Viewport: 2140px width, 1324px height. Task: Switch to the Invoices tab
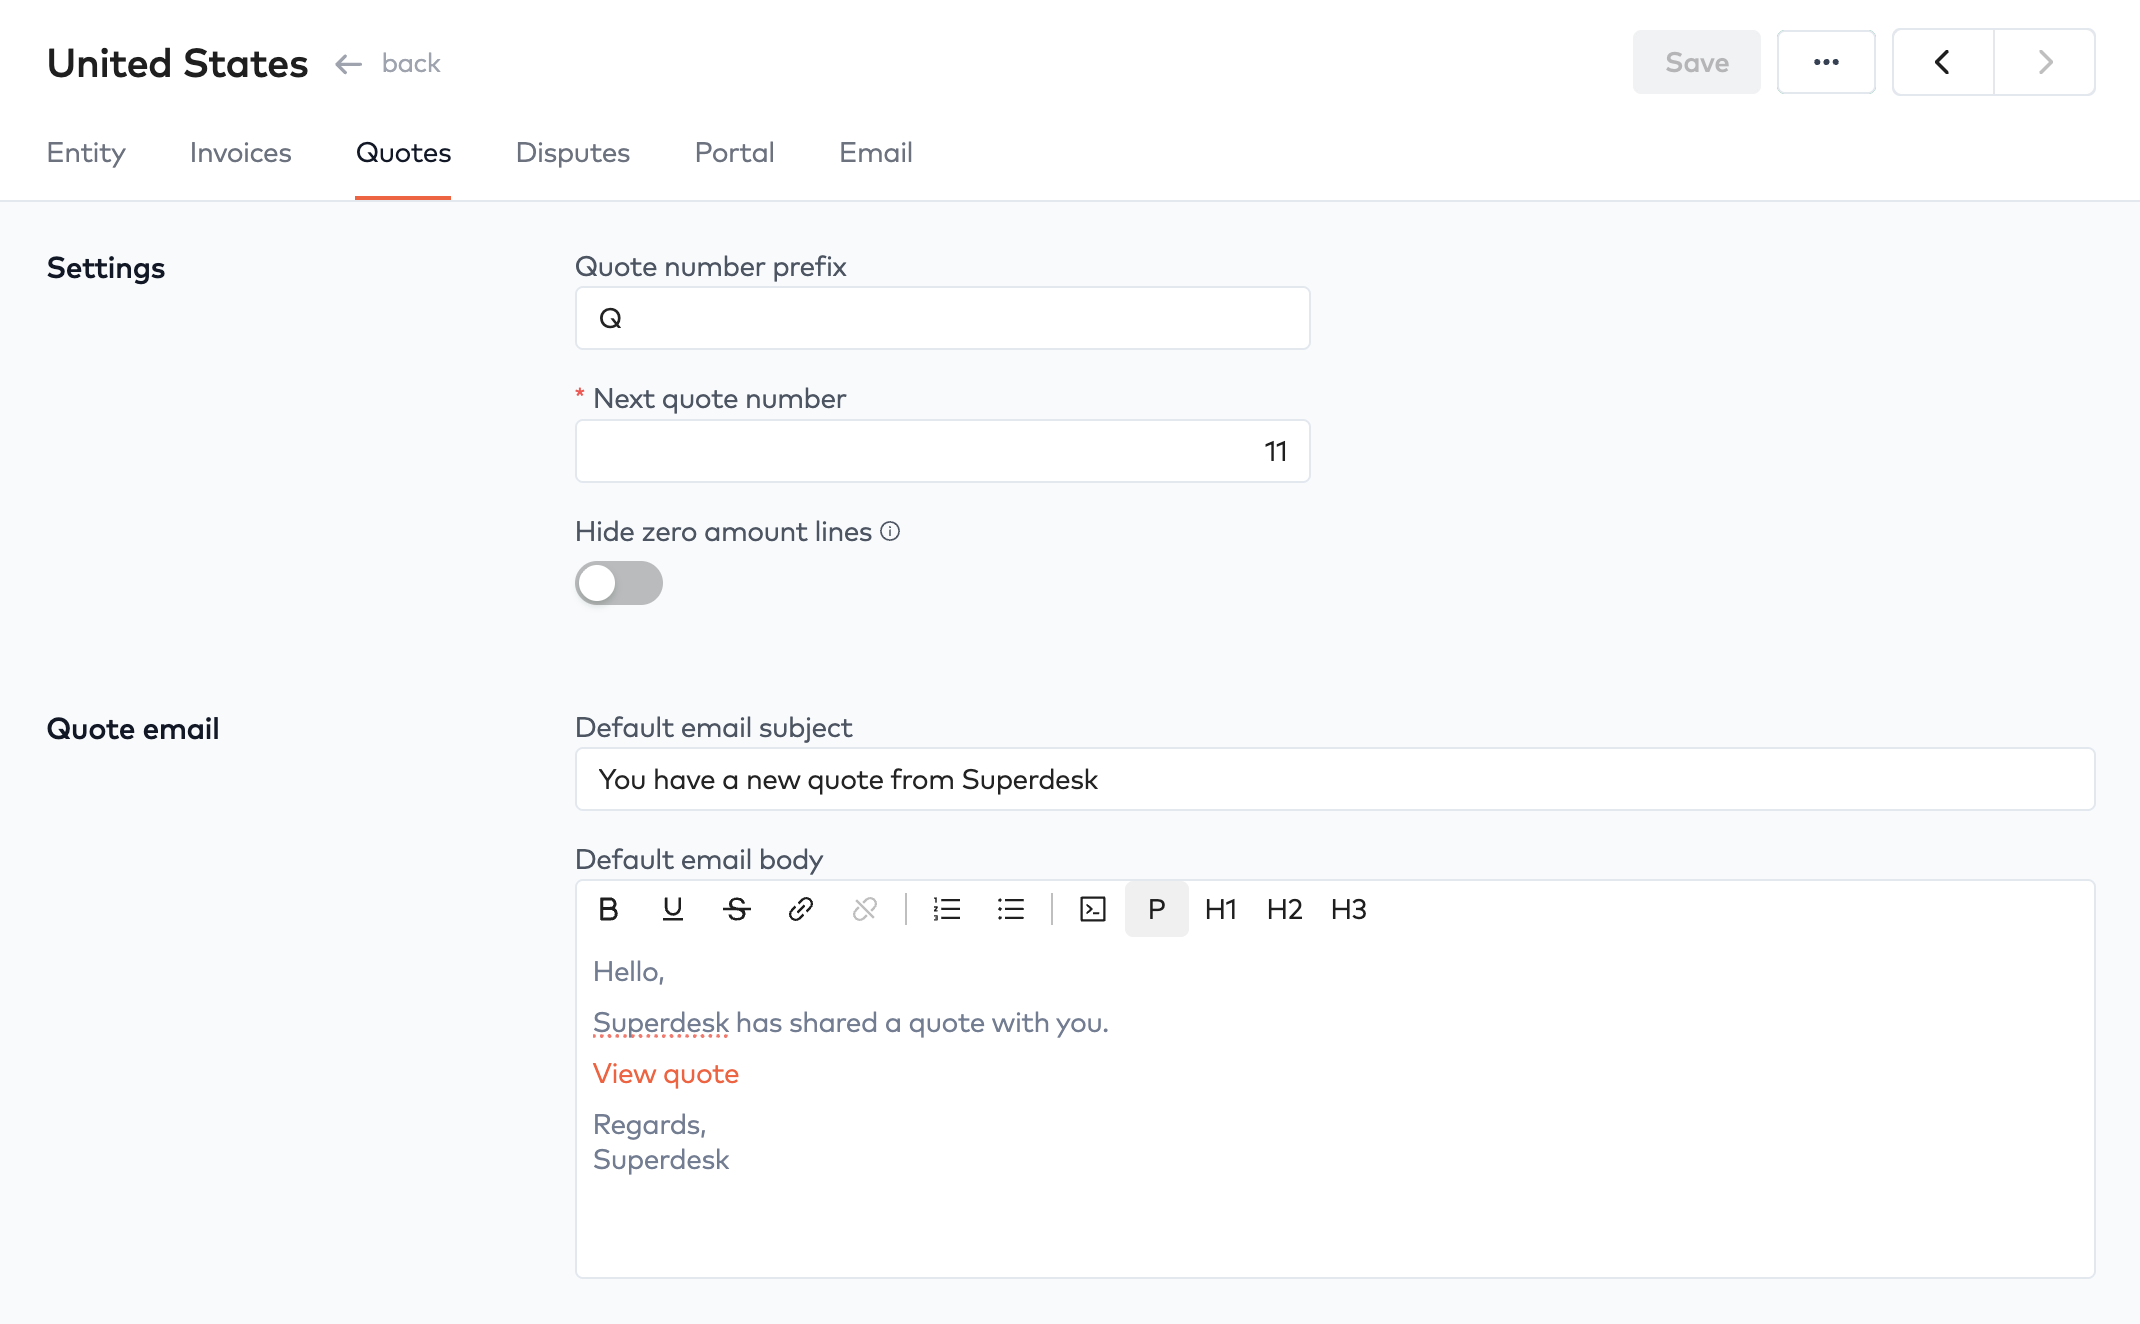click(241, 152)
